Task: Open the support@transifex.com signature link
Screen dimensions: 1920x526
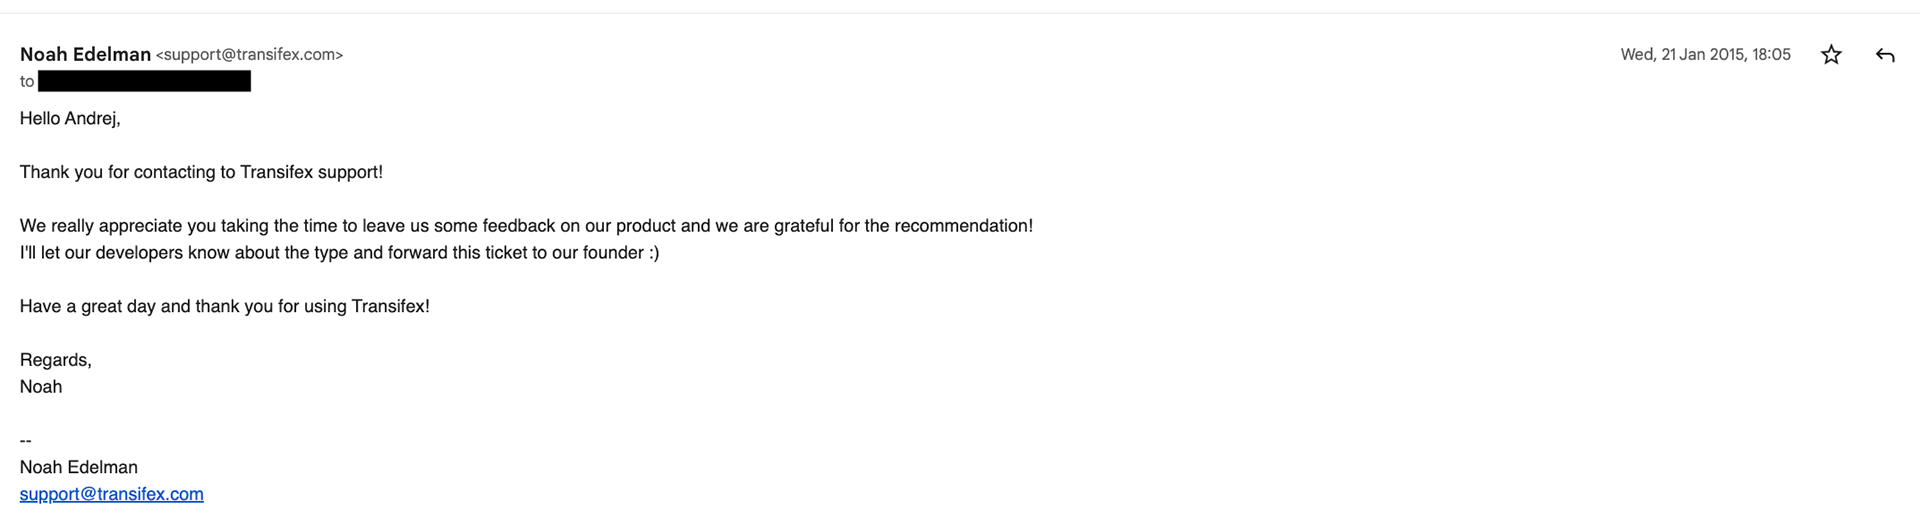Action: (x=112, y=494)
